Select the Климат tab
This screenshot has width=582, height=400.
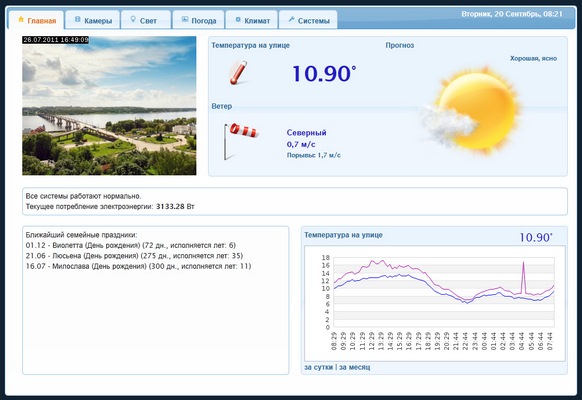252,20
